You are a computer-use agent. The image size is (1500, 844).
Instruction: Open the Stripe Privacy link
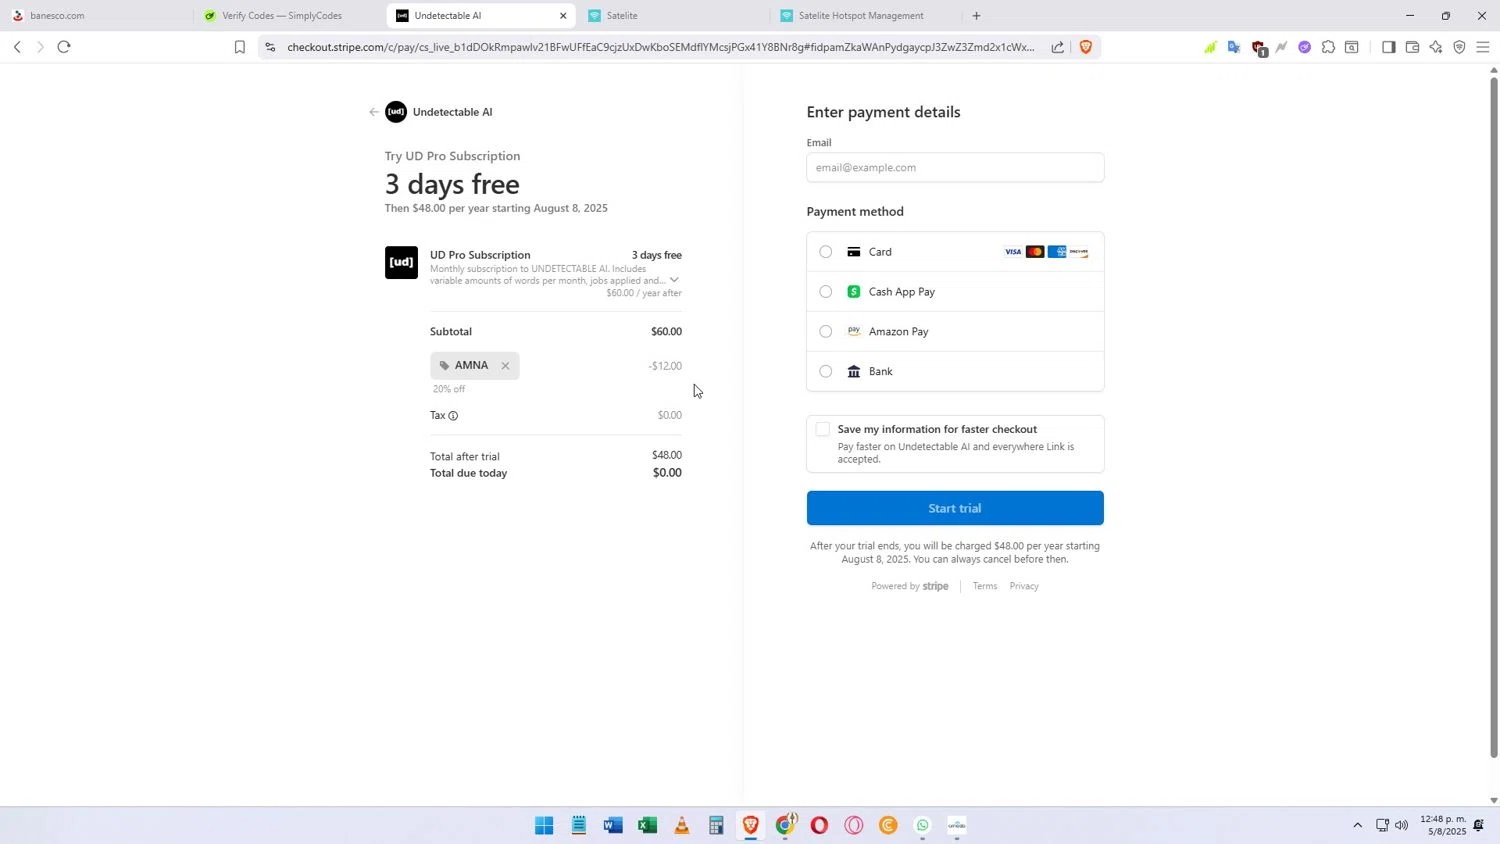tap(1024, 586)
